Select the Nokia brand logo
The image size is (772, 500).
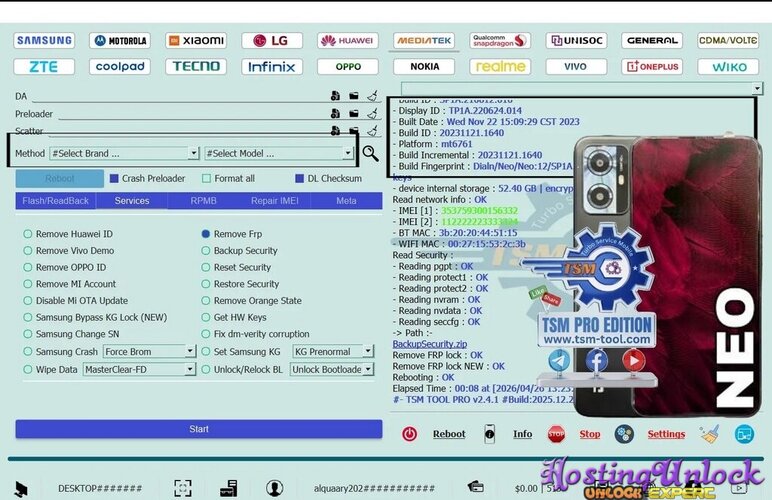[424, 66]
